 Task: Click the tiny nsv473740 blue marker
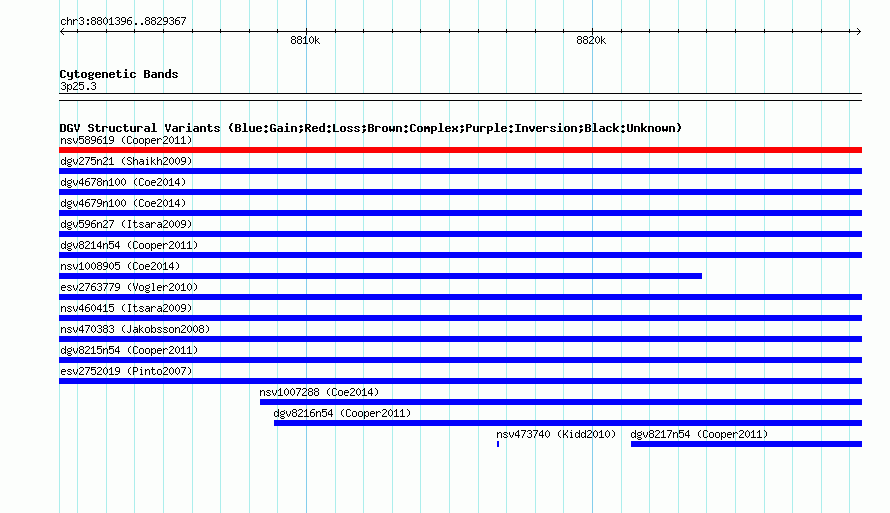[498, 444]
